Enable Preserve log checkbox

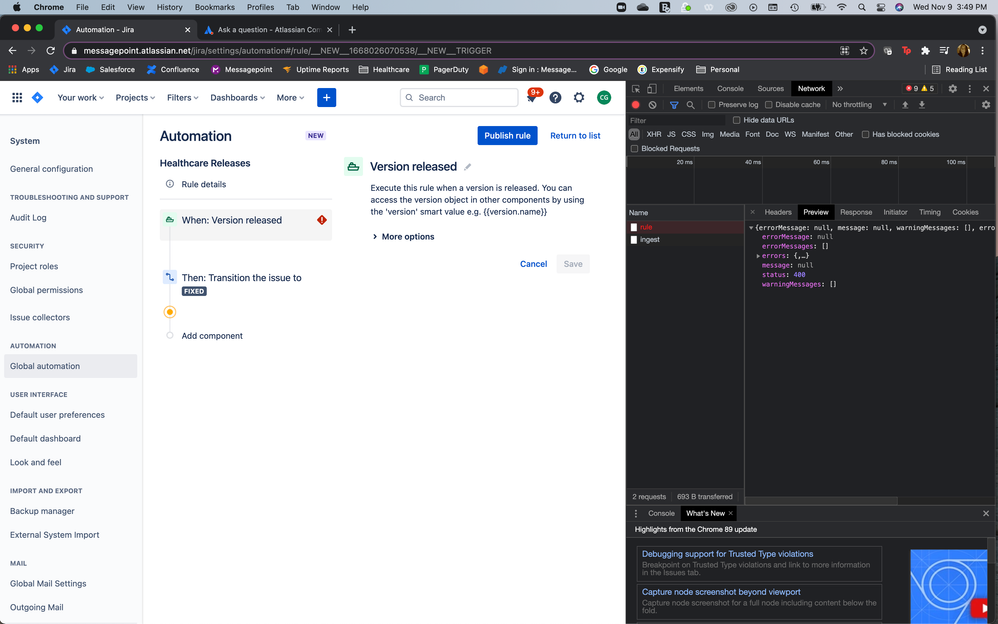tap(712, 104)
